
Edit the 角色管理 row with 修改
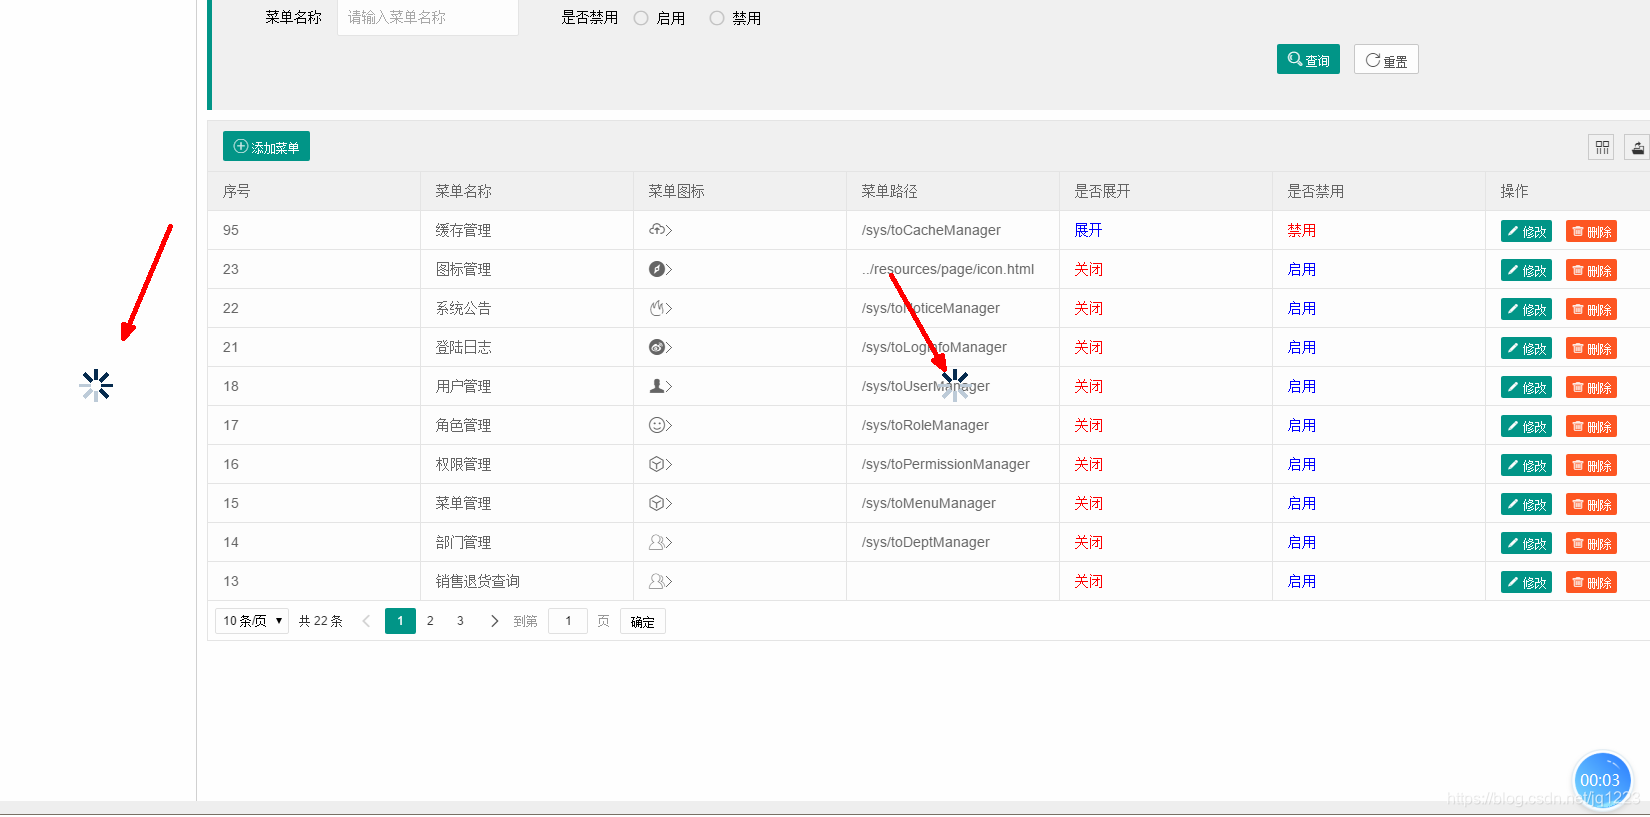point(1526,426)
